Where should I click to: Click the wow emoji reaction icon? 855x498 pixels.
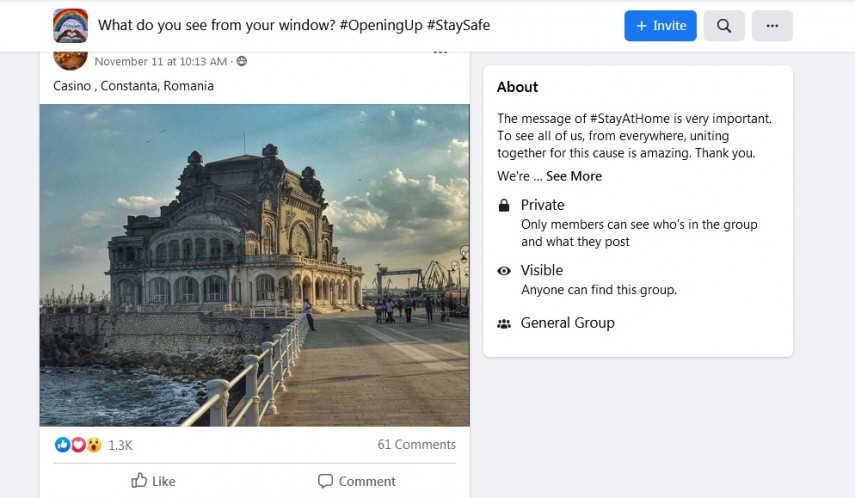click(93, 445)
